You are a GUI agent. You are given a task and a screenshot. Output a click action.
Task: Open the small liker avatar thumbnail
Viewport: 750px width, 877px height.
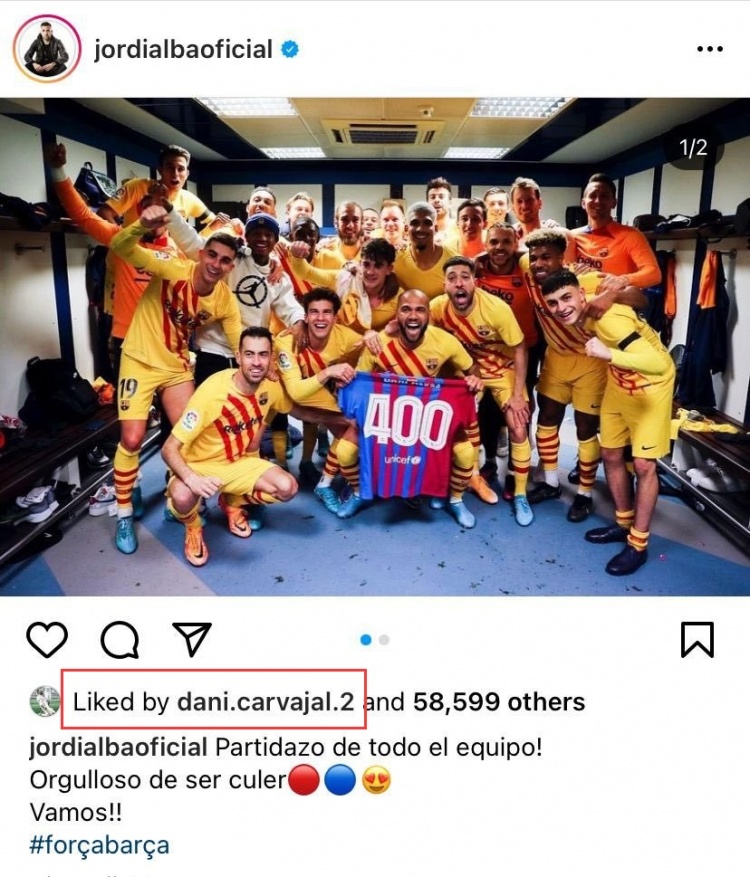pyautogui.click(x=45, y=701)
